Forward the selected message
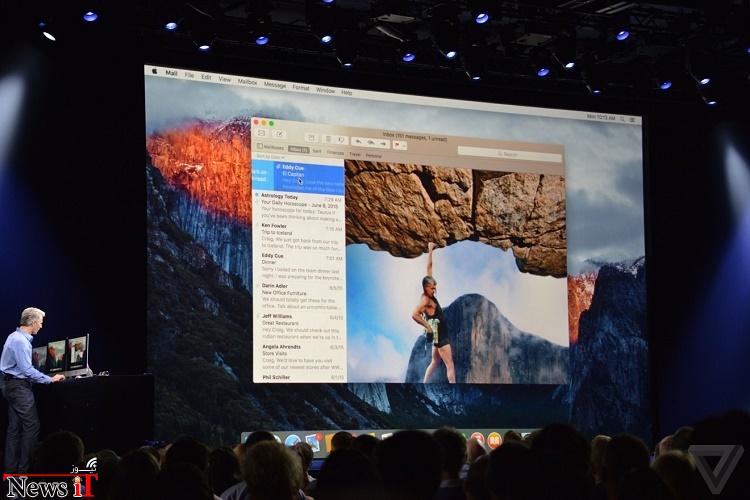750x500 pixels. click(x=383, y=144)
